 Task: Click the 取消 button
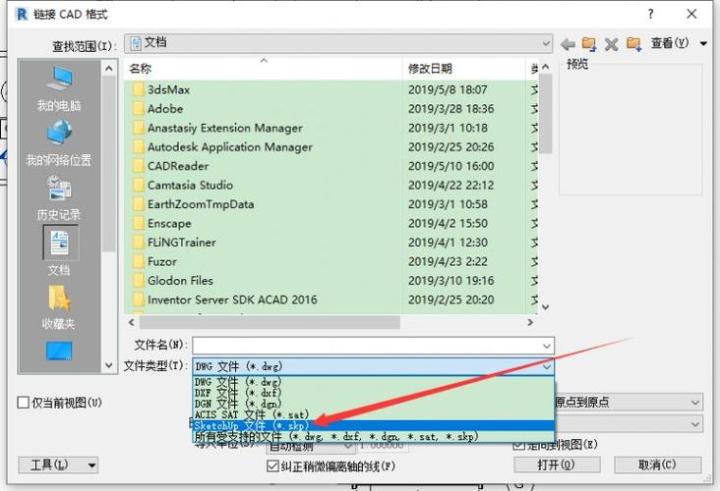click(x=657, y=465)
